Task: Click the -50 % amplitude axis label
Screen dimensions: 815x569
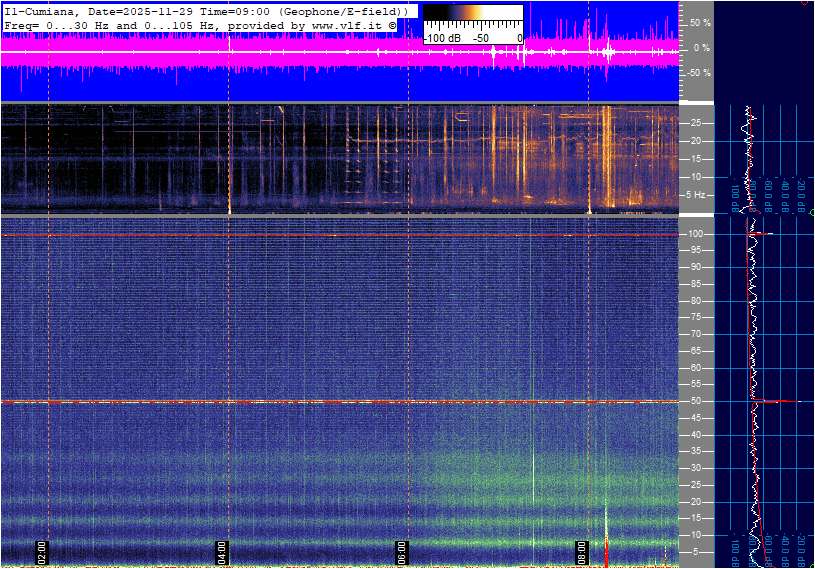Action: 699,73
